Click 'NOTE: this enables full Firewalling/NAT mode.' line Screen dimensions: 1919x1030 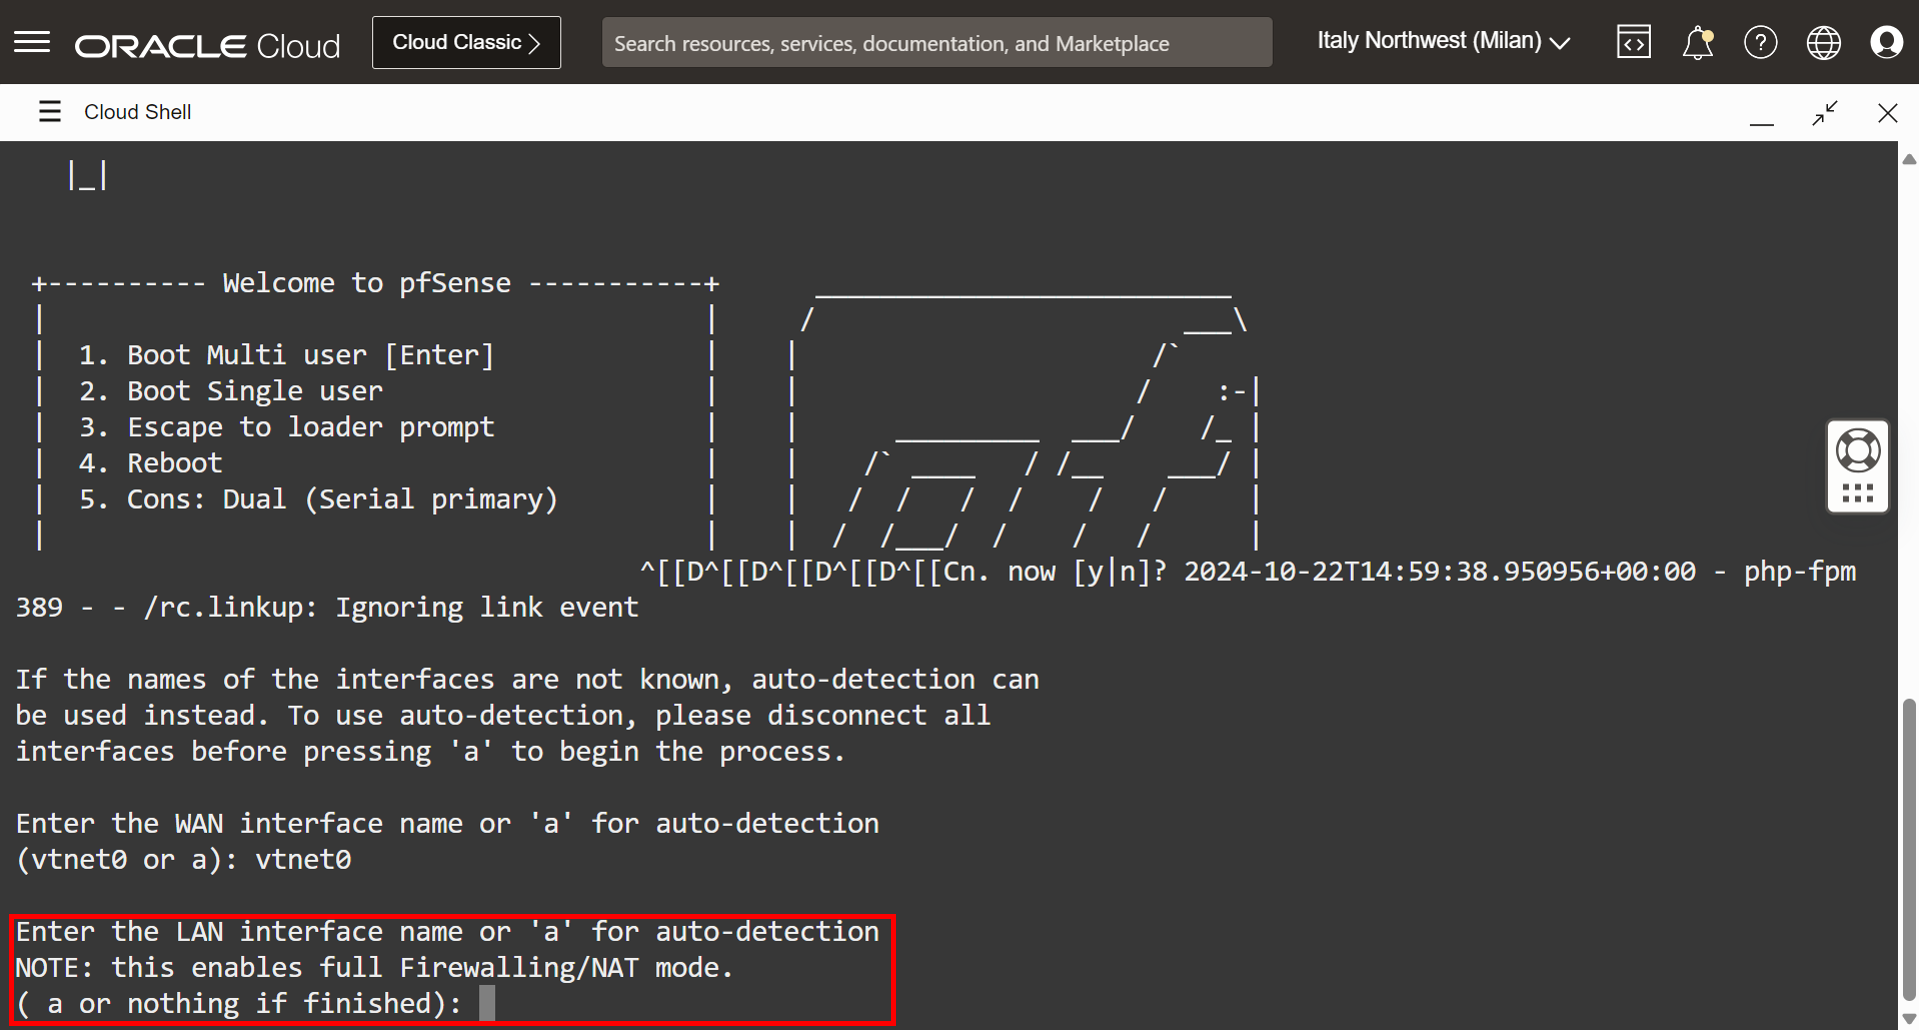click(375, 967)
